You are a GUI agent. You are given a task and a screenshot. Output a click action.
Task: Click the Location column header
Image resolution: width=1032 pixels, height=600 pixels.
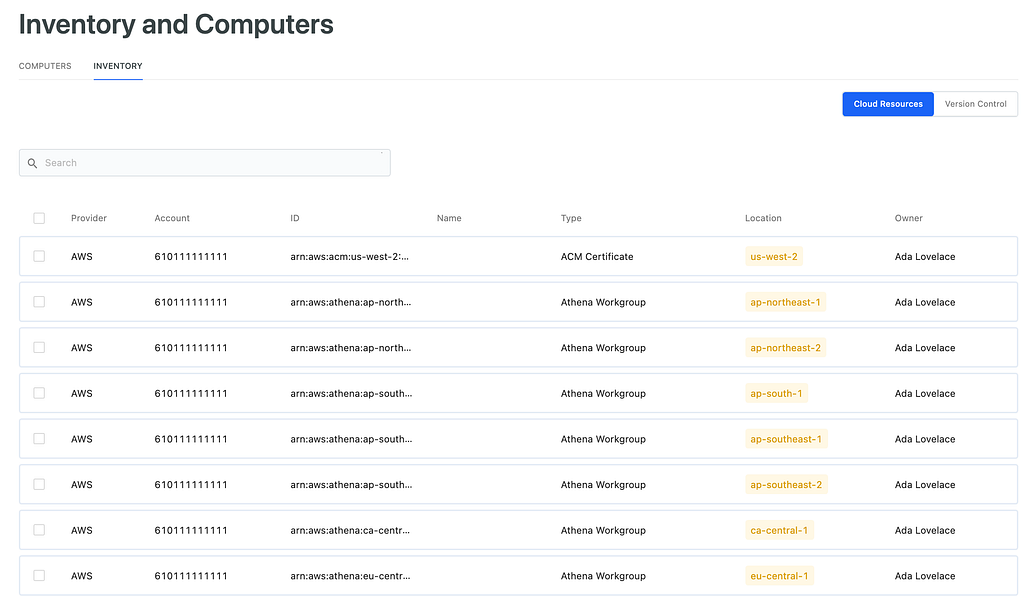[763, 218]
